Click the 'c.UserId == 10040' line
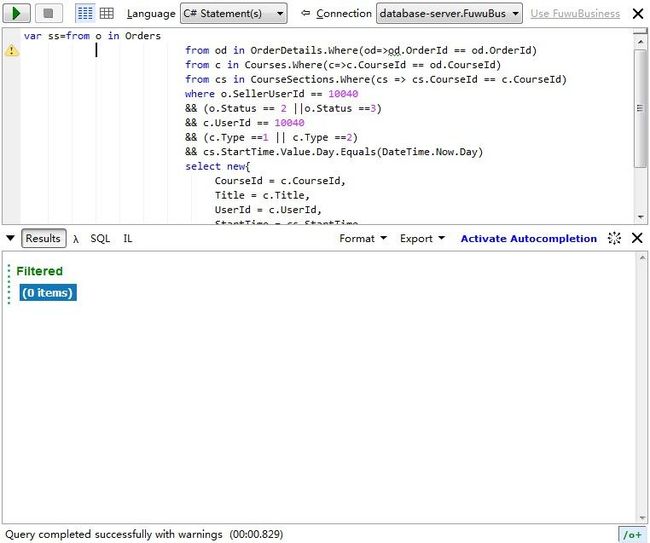This screenshot has width=650, height=543. click(x=245, y=123)
